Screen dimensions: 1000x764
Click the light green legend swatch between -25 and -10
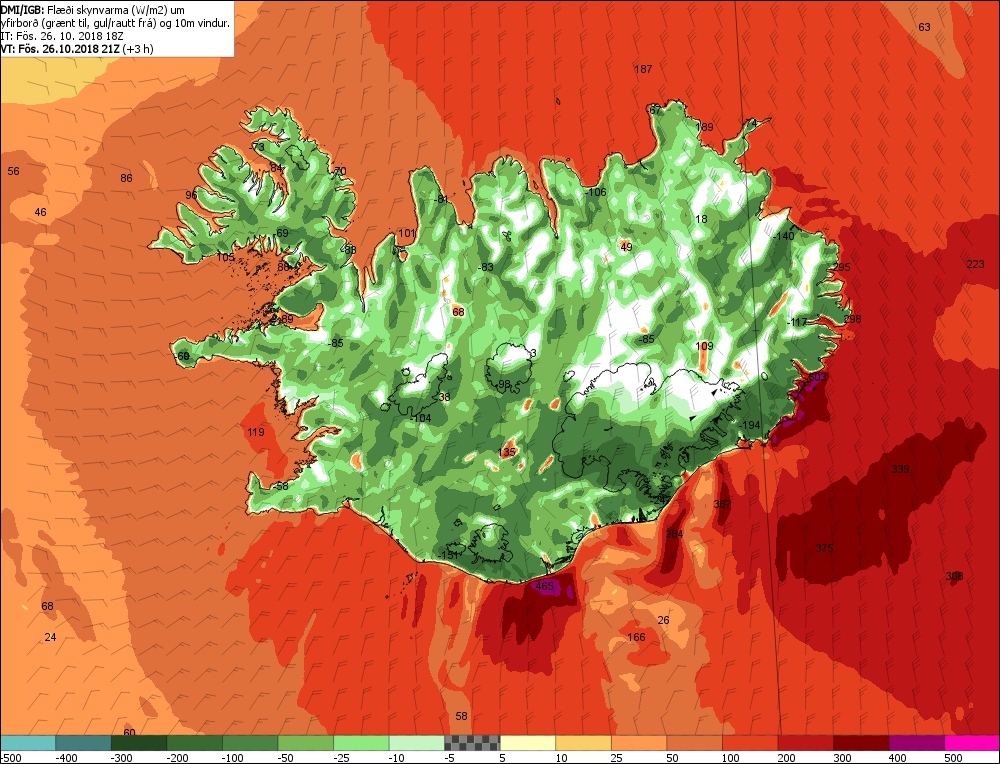pos(361,743)
